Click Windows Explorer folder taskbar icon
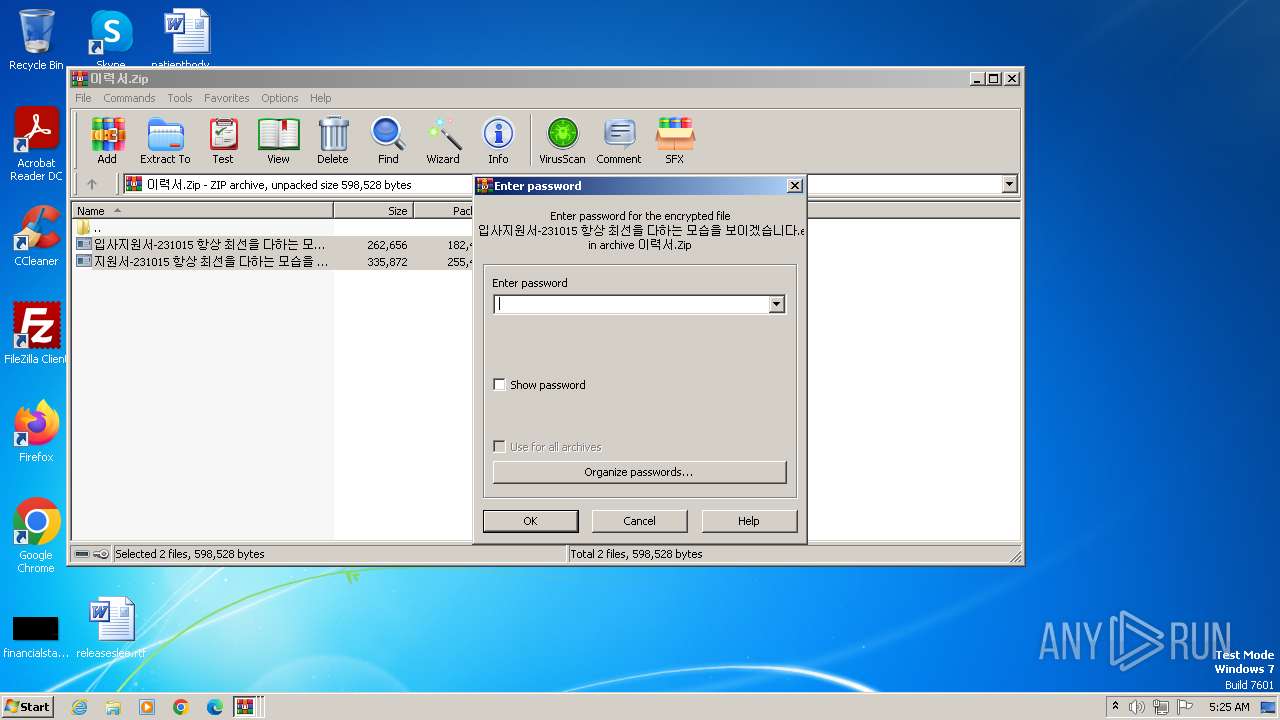Viewport: 1280px width, 720px height. point(113,707)
